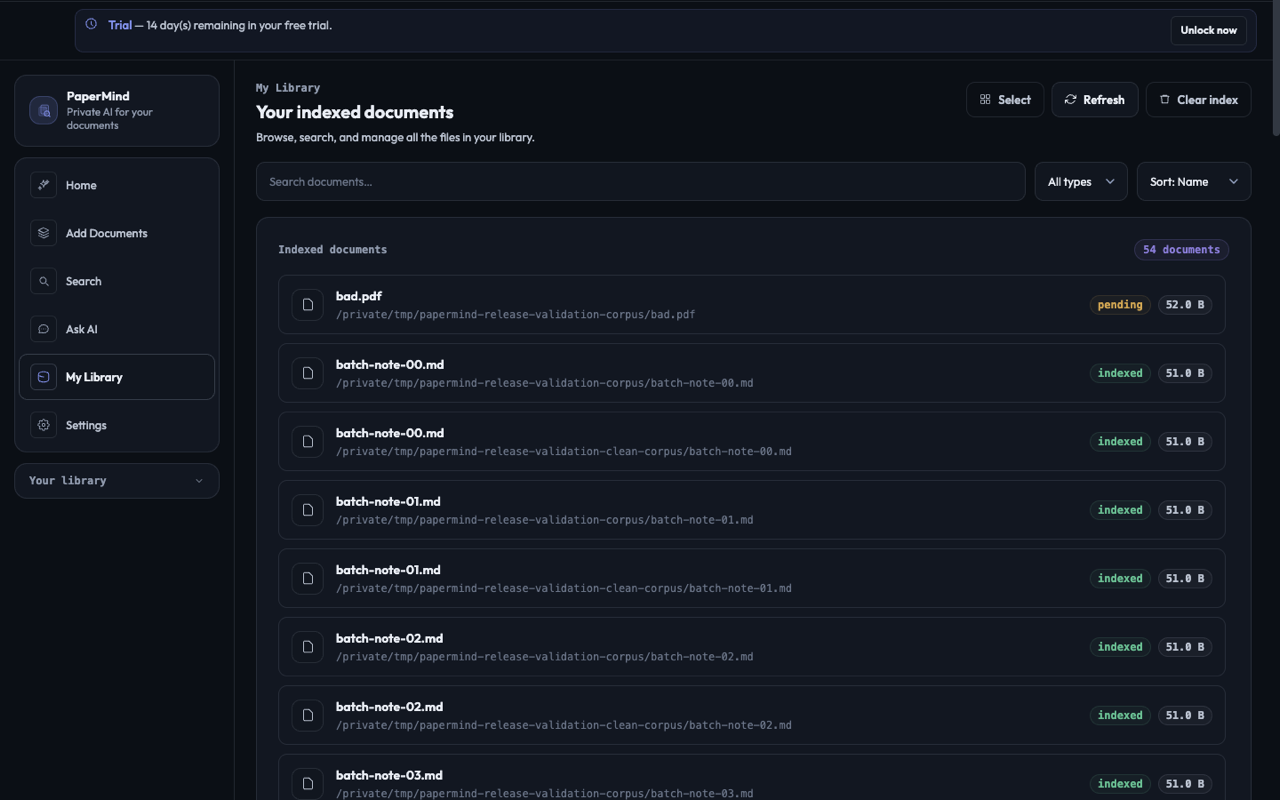Click the Search documents input field
The height and width of the screenshot is (800, 1280).
click(x=641, y=182)
